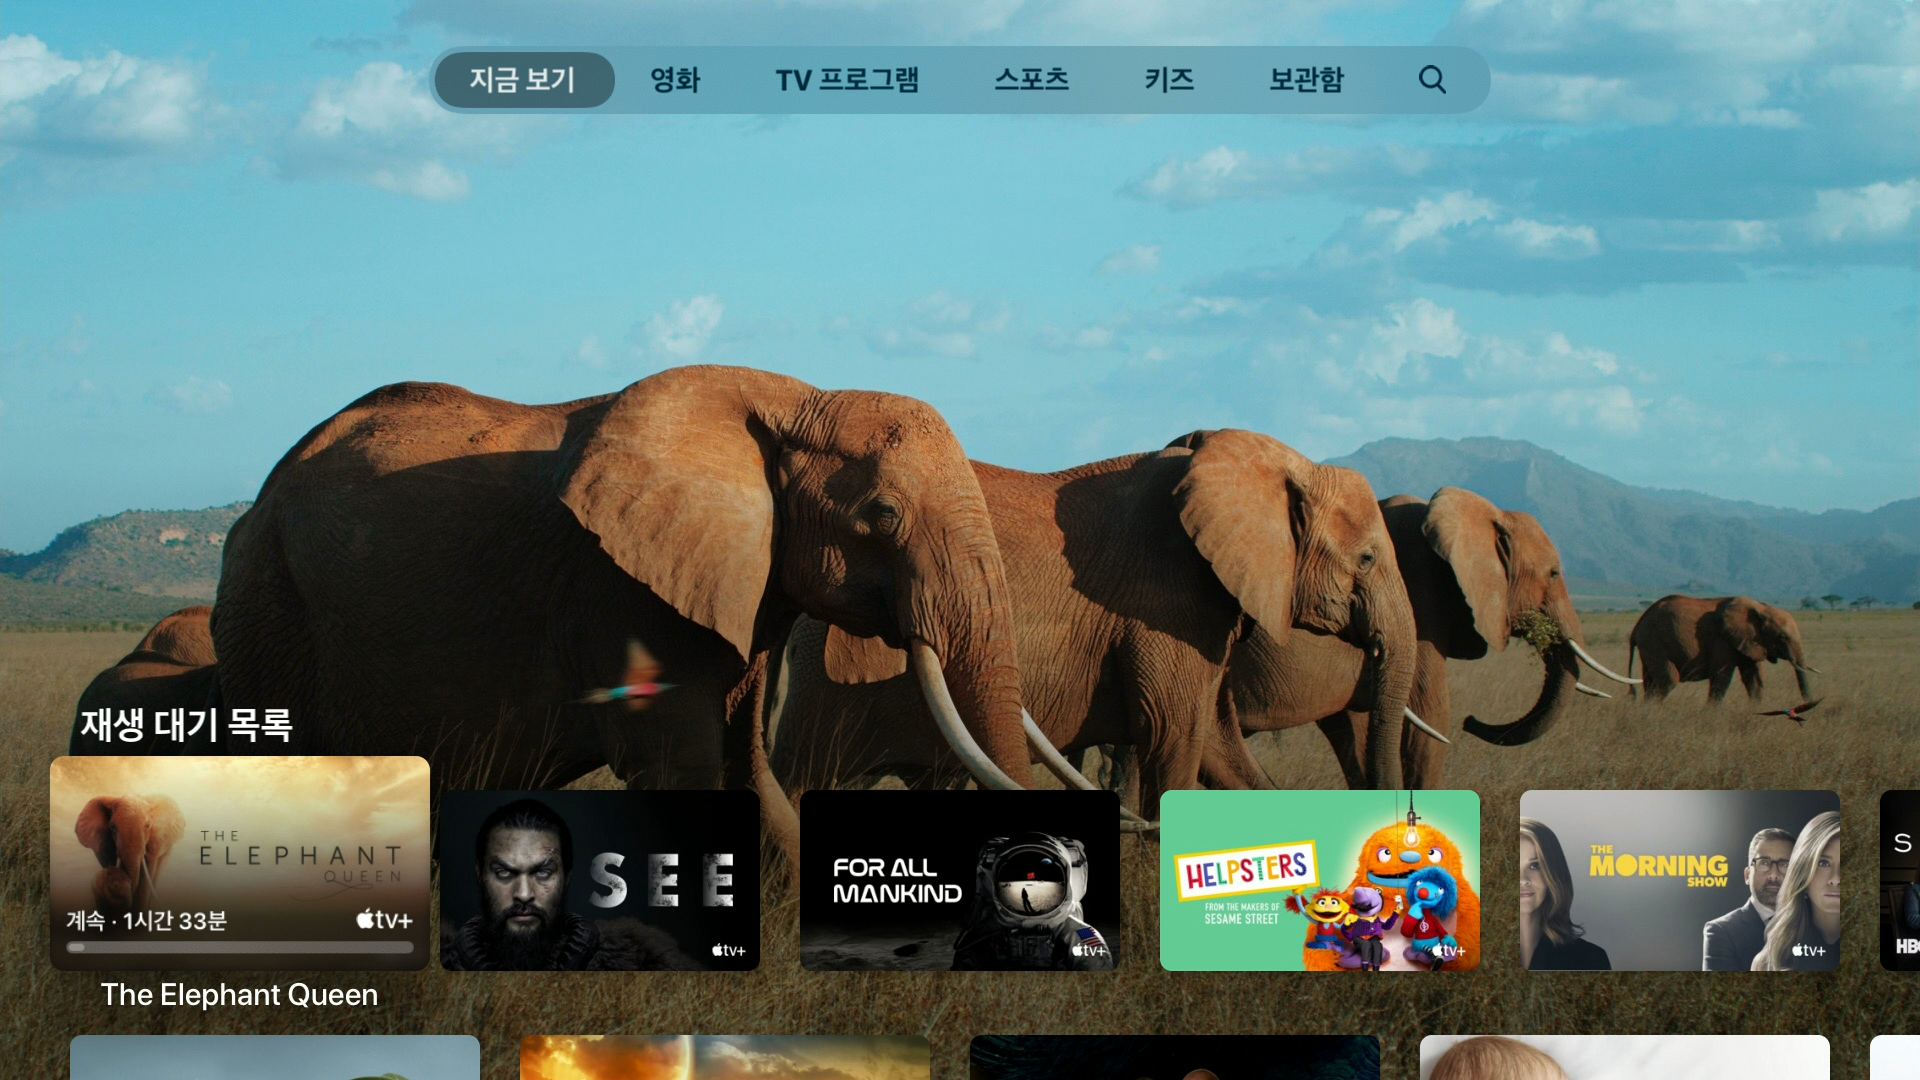Open the 보관함 library tab
The height and width of the screenshot is (1080, 1920).
coord(1306,80)
